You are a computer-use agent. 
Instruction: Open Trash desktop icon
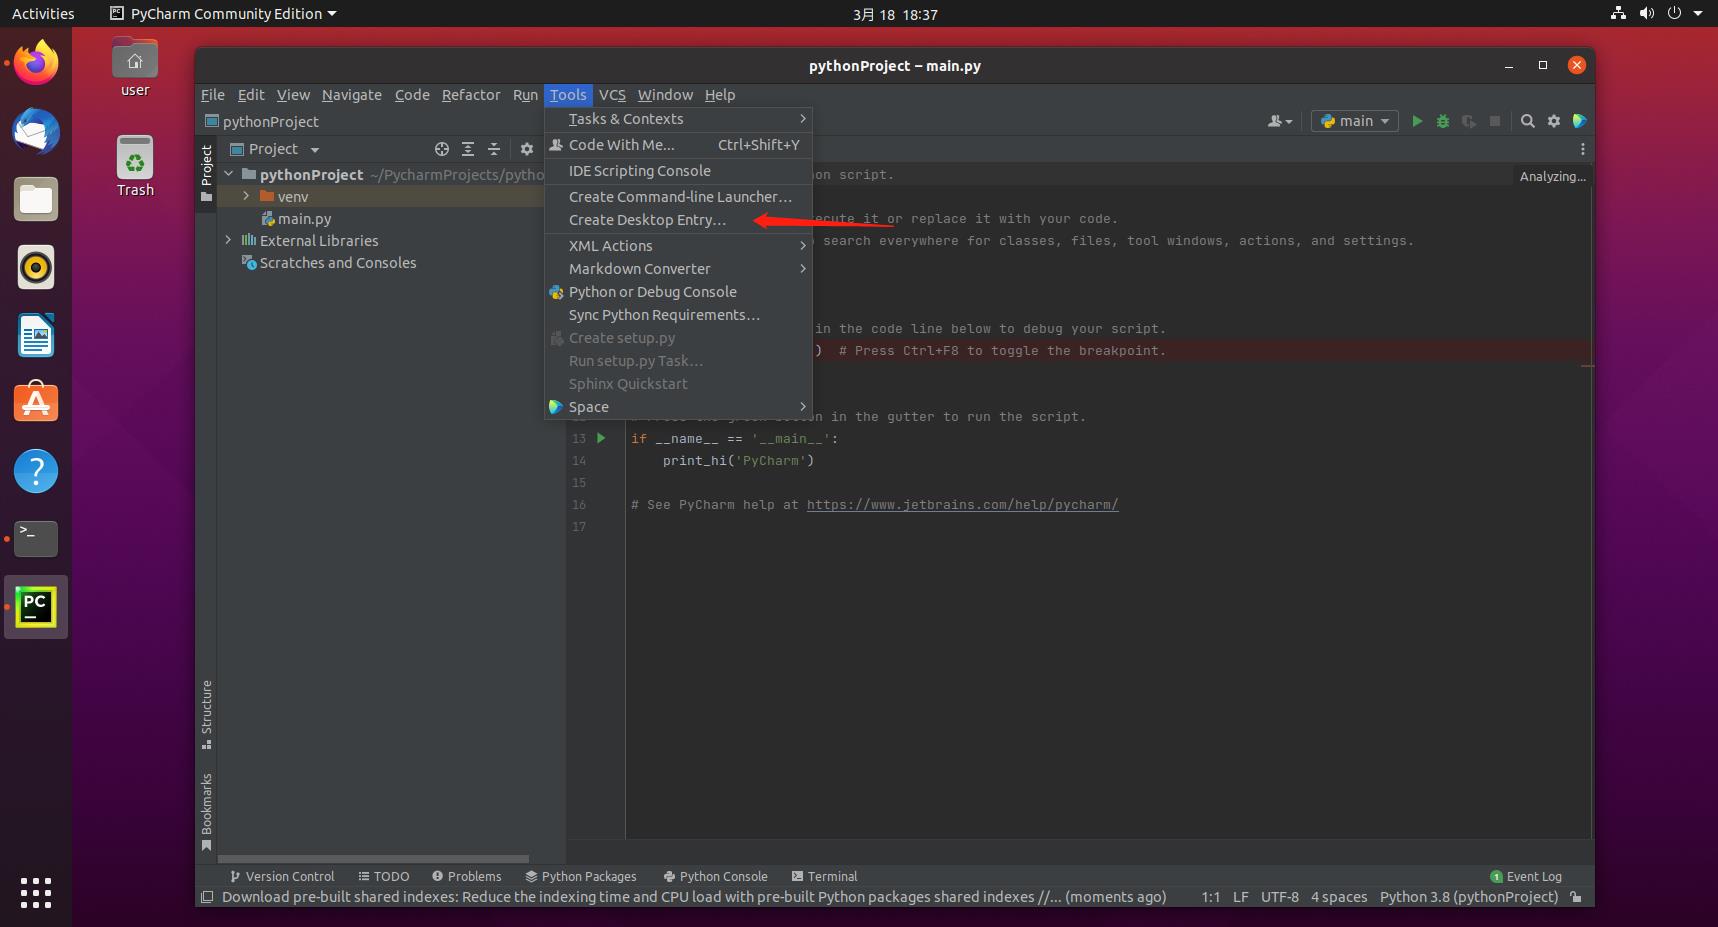tap(135, 166)
